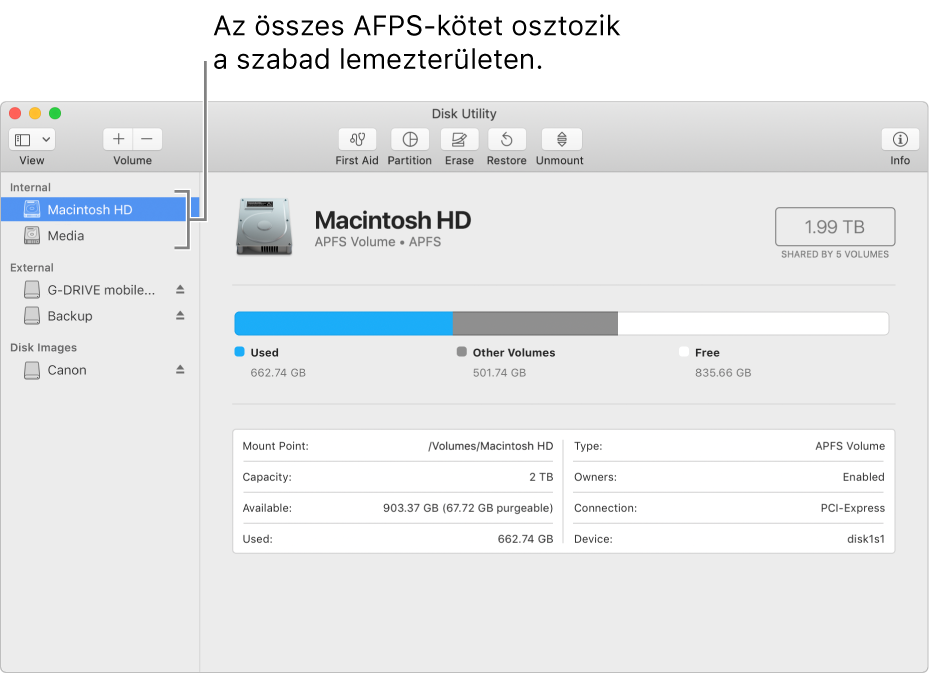Click the Device value disk1s1
Screen dimensions: 931x676
866,539
